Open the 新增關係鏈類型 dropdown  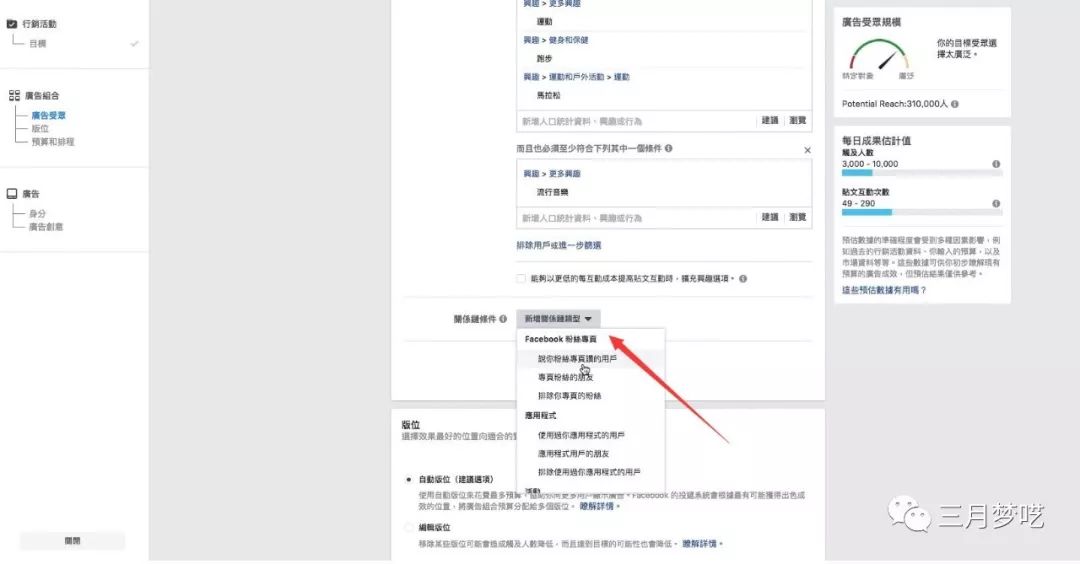[558, 319]
